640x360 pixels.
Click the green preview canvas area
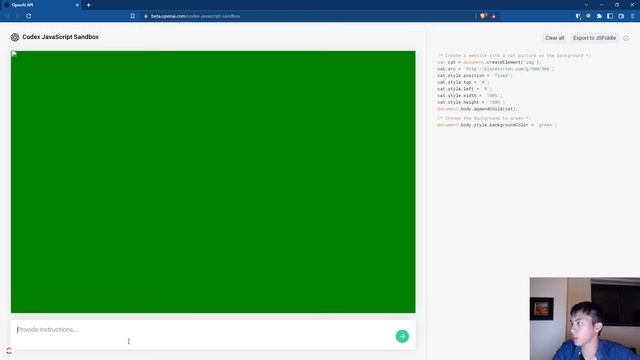[x=213, y=182]
